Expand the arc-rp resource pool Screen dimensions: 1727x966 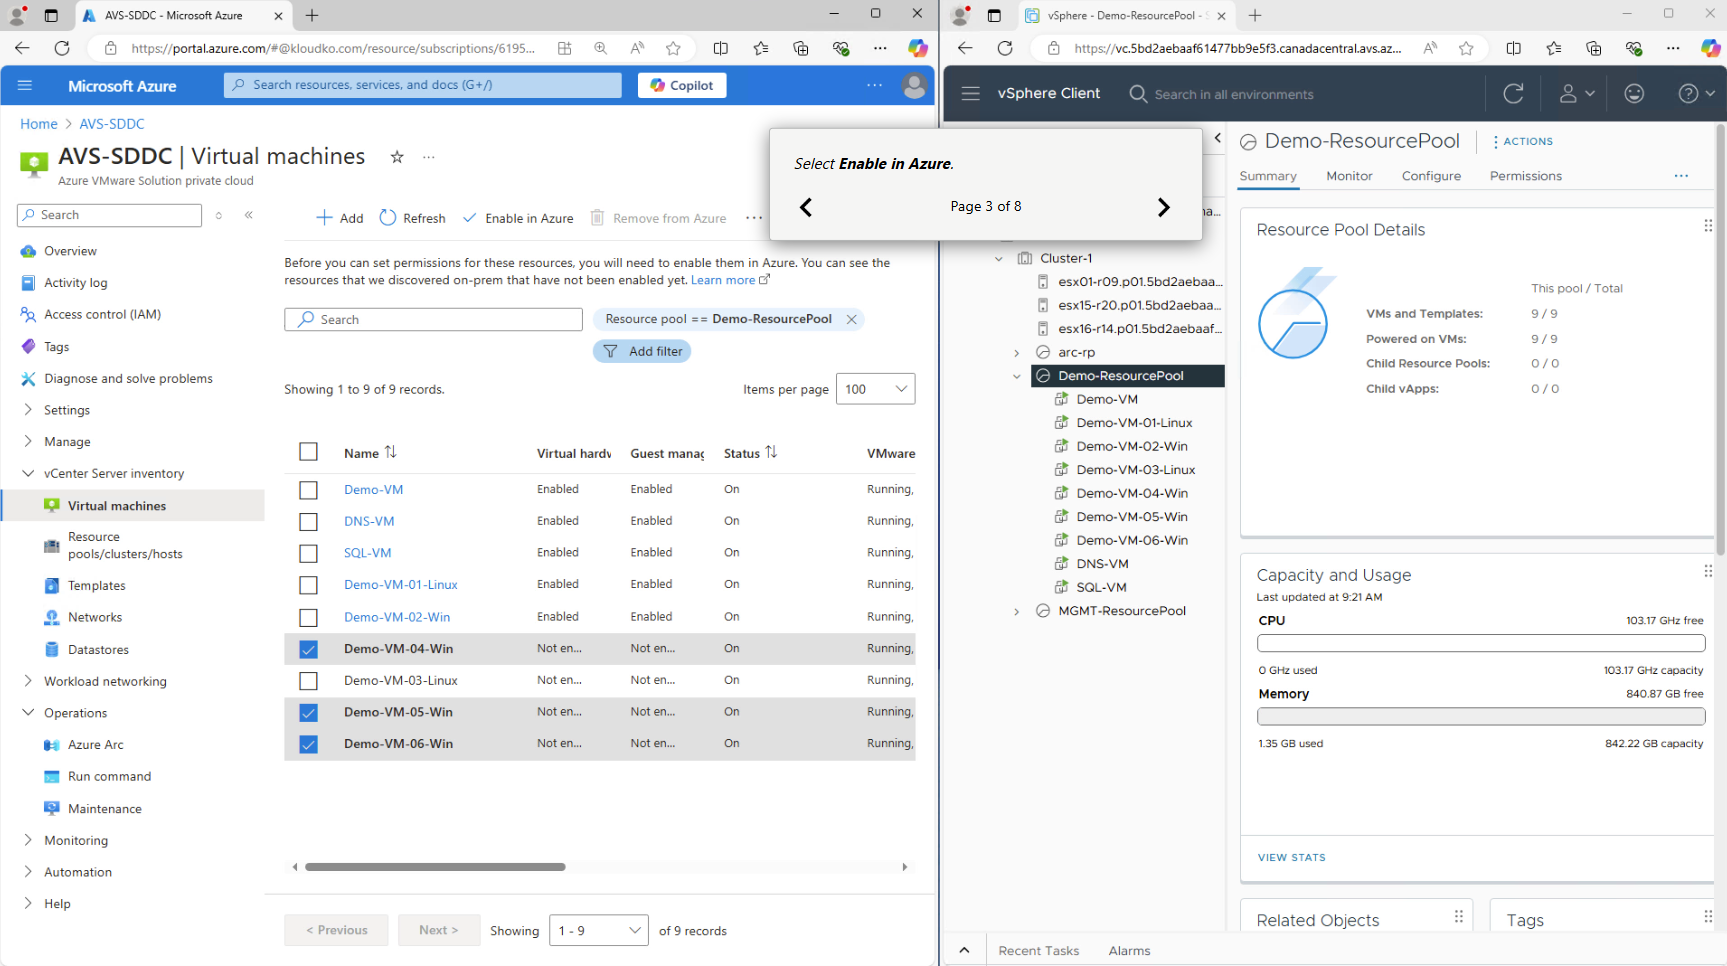pos(1017,353)
